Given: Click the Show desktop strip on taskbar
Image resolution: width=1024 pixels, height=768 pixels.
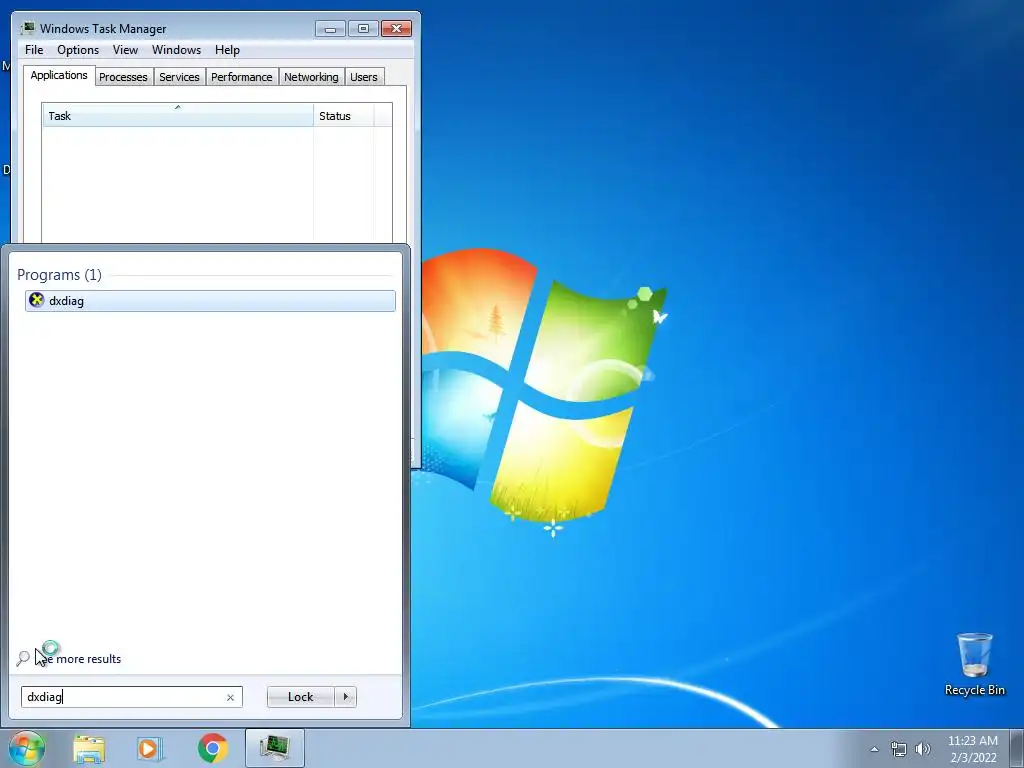Looking at the screenshot, I should click(x=1017, y=748).
